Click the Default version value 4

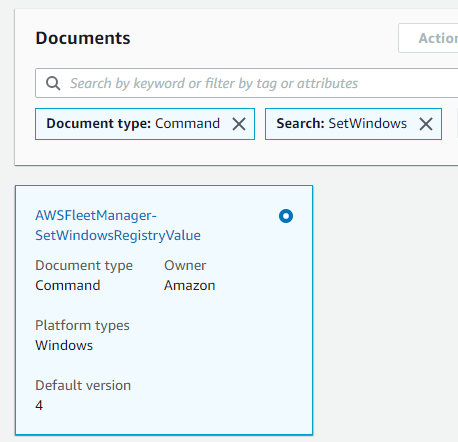[39, 405]
